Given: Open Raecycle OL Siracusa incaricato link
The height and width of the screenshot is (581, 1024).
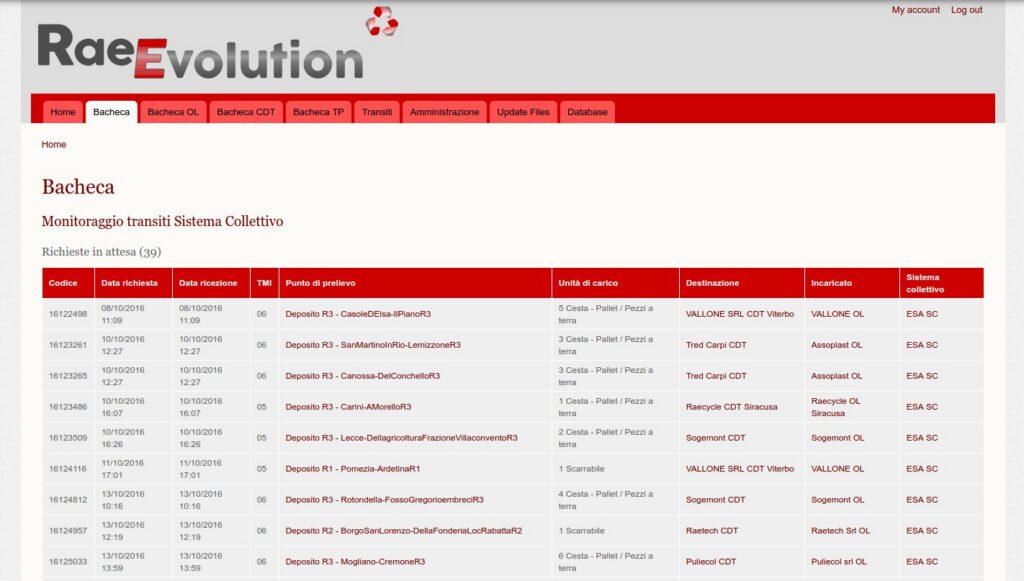Looking at the screenshot, I should (x=836, y=407).
